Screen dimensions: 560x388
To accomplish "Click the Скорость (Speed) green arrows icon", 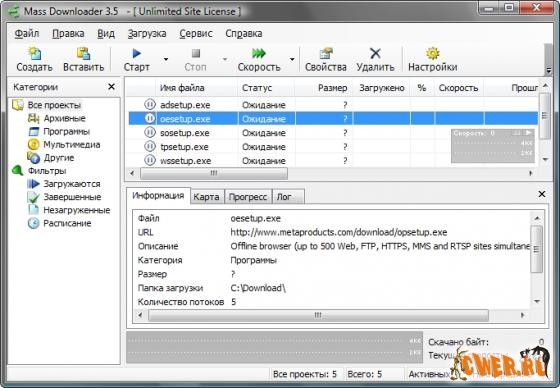I will point(259,54).
